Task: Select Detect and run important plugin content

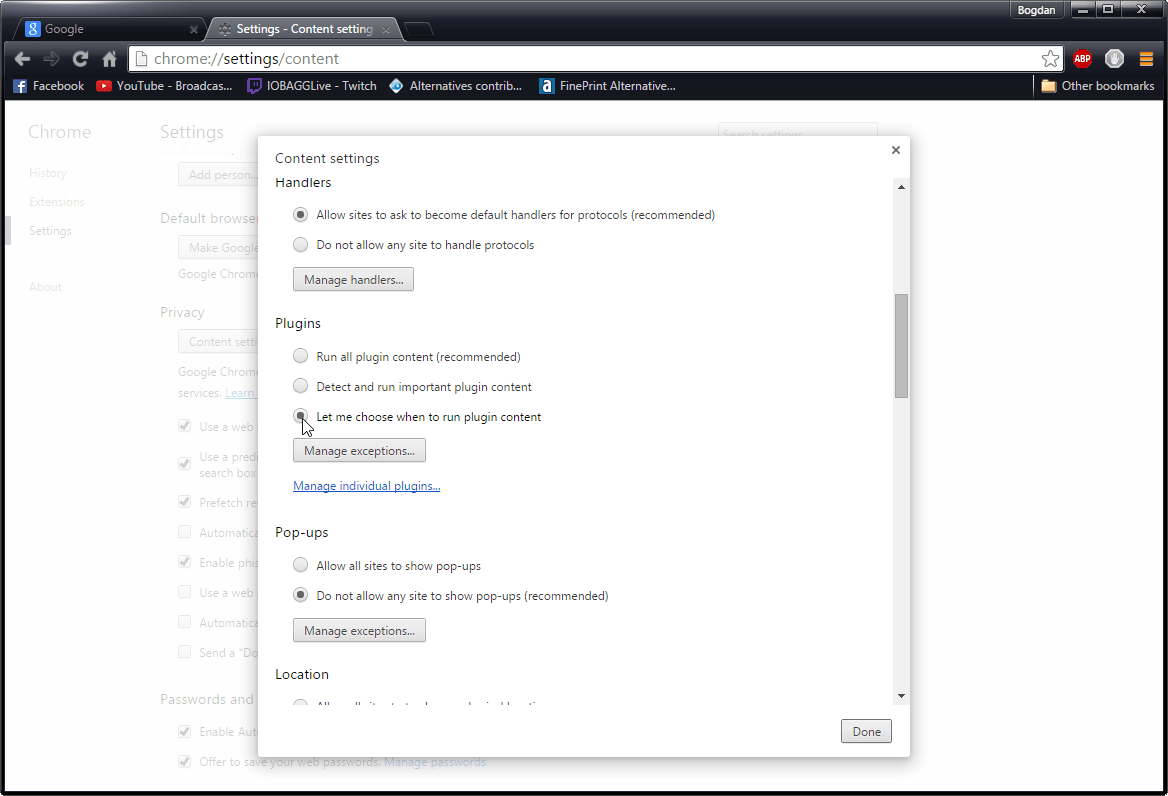Action: 300,386
